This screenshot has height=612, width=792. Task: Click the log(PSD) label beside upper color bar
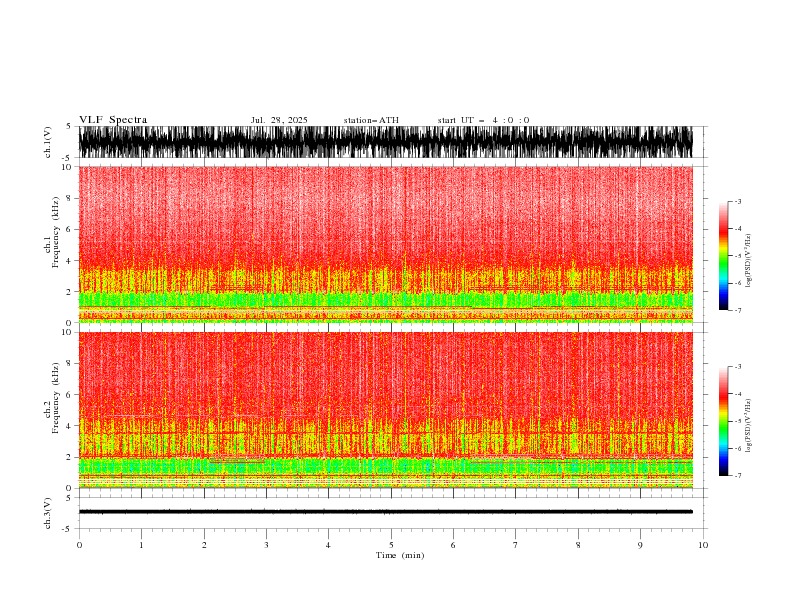tap(749, 261)
